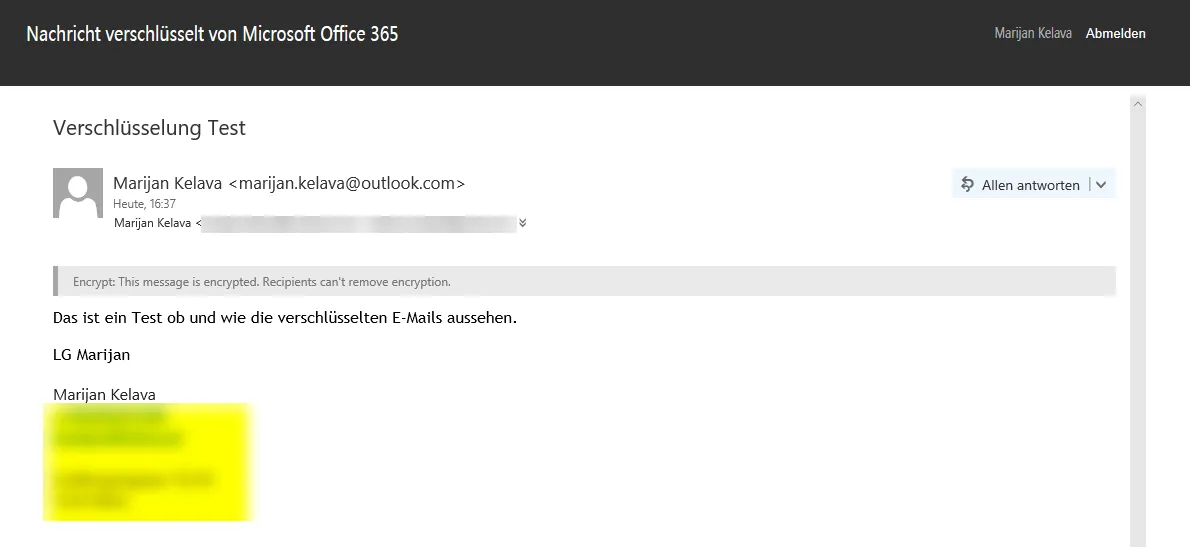Open the reply options dropdown arrow
The height and width of the screenshot is (547, 1190).
point(1101,184)
